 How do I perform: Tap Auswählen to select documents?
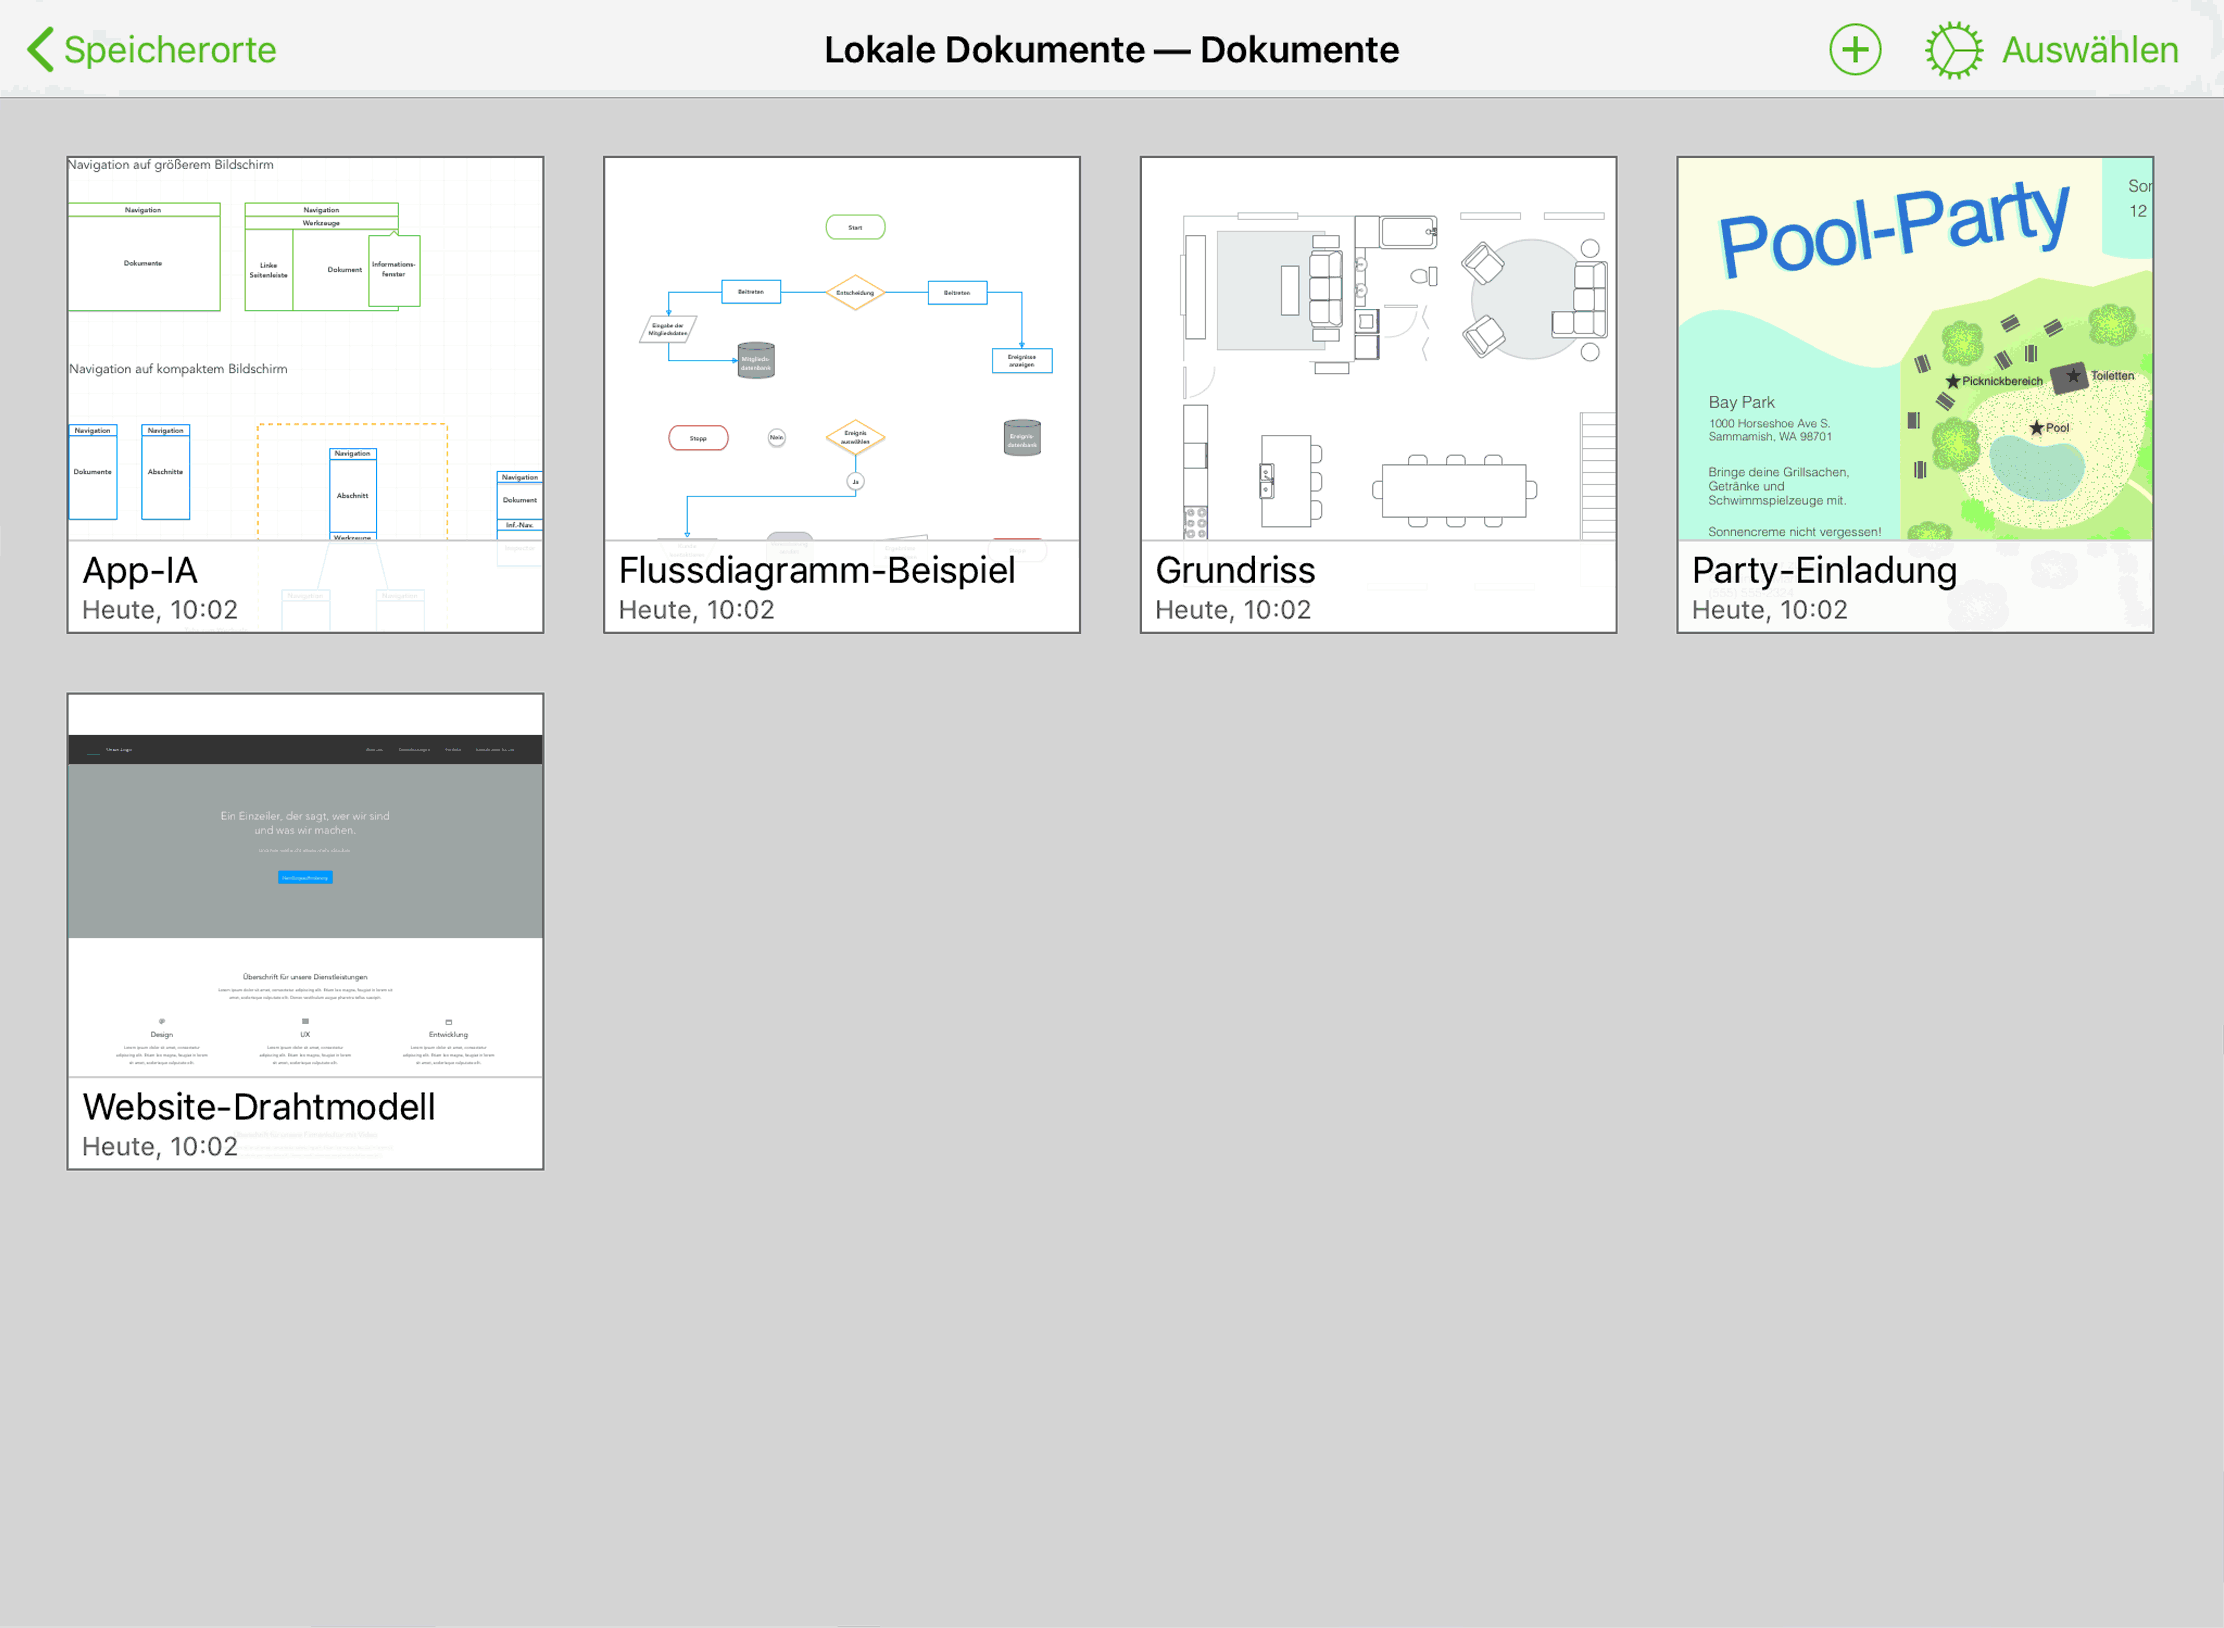coord(2090,50)
